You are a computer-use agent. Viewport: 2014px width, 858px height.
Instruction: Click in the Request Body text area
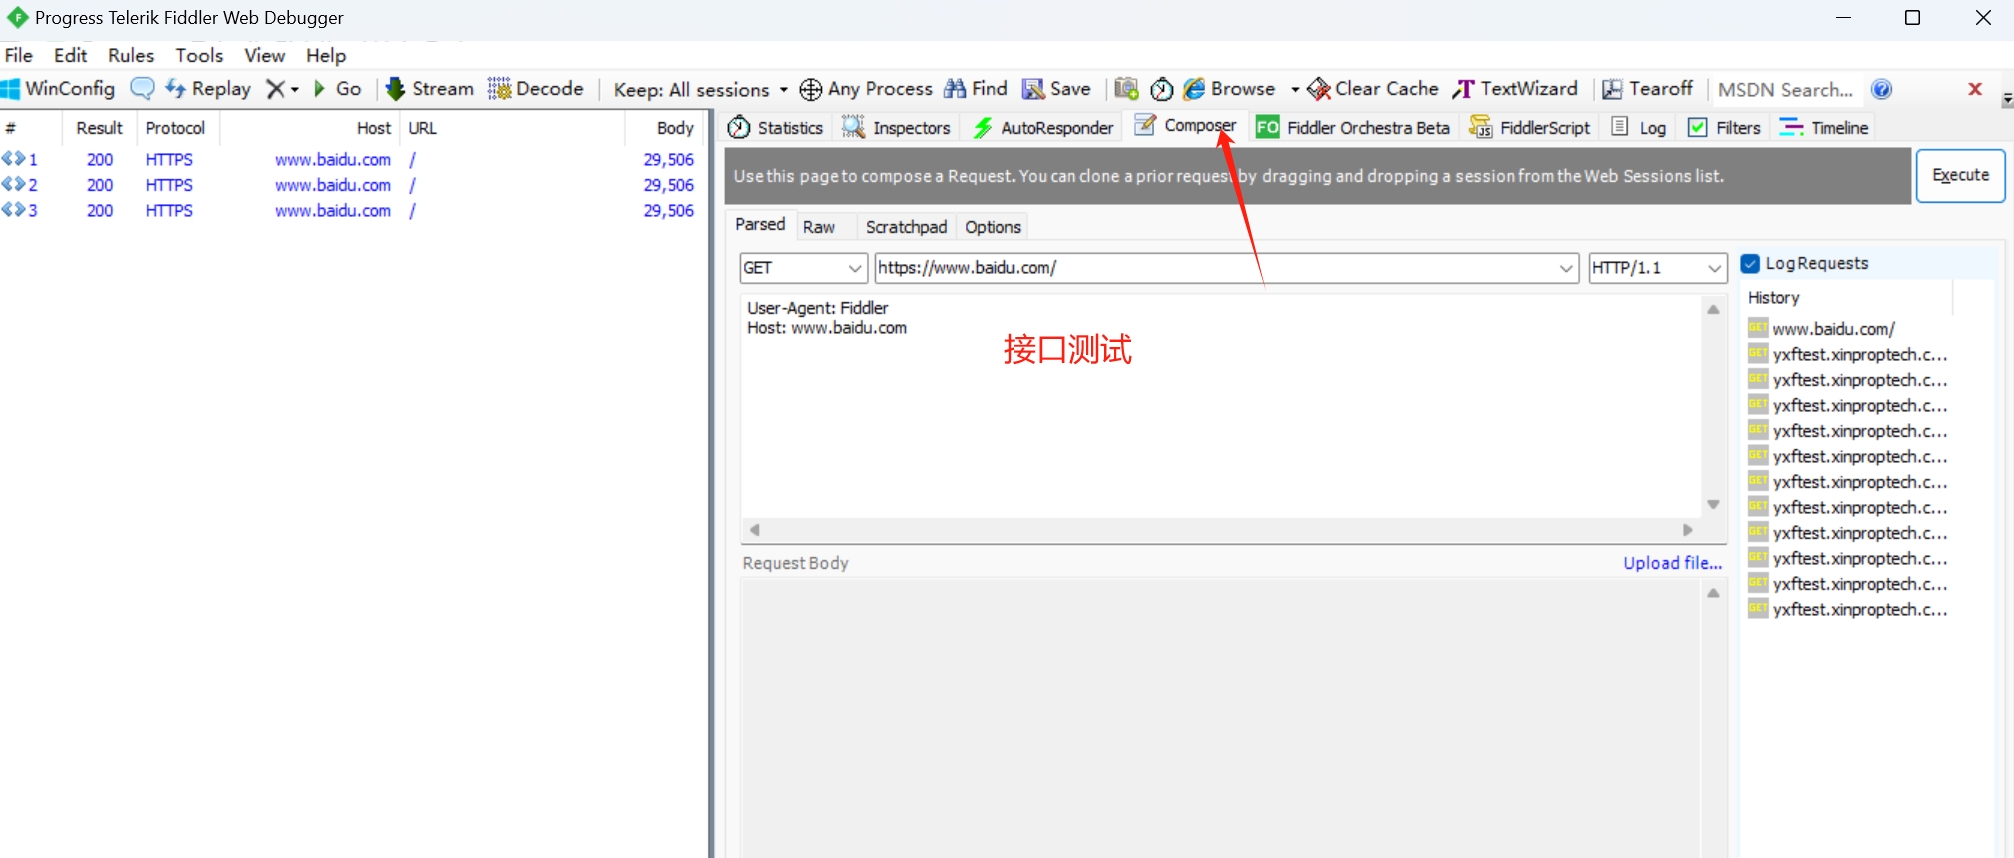pos(1220,718)
